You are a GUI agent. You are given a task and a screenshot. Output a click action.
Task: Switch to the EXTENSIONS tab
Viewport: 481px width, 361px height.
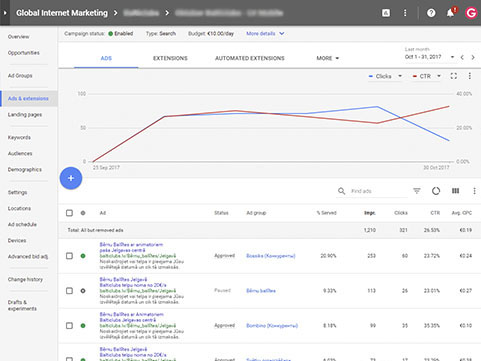[170, 58]
